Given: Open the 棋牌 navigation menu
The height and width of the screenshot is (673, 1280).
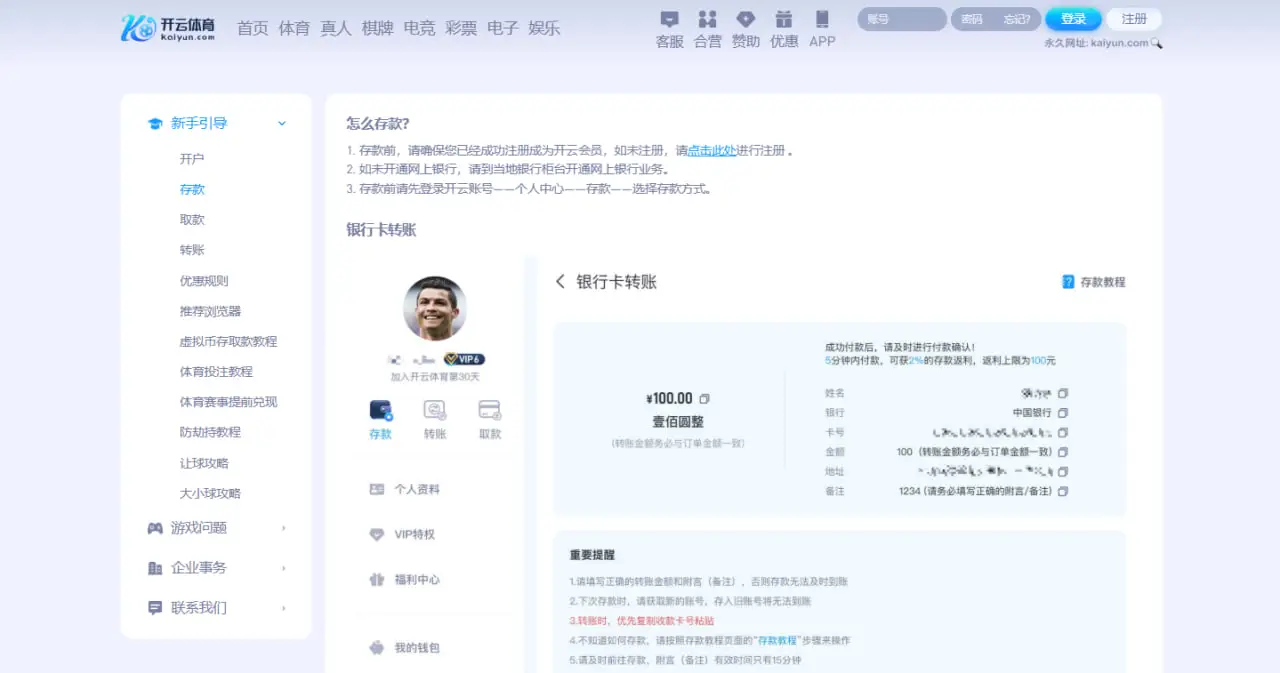Looking at the screenshot, I should (x=377, y=28).
